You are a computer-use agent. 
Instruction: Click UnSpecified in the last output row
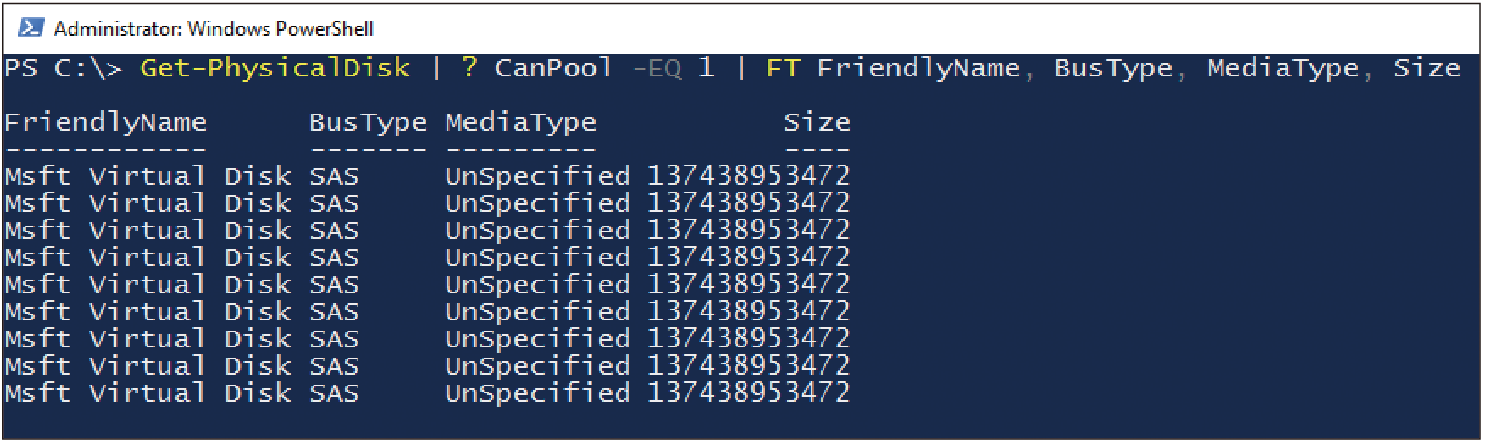[538, 393]
